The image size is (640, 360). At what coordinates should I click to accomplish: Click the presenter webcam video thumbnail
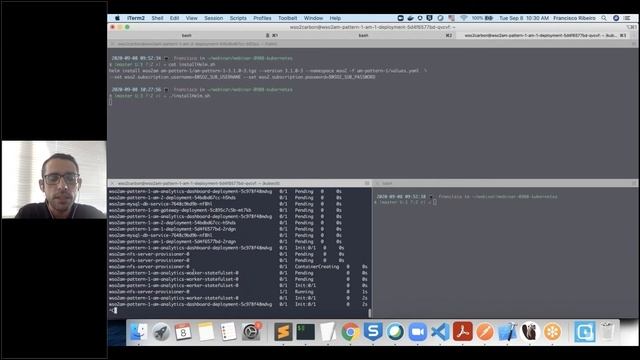(x=54, y=180)
